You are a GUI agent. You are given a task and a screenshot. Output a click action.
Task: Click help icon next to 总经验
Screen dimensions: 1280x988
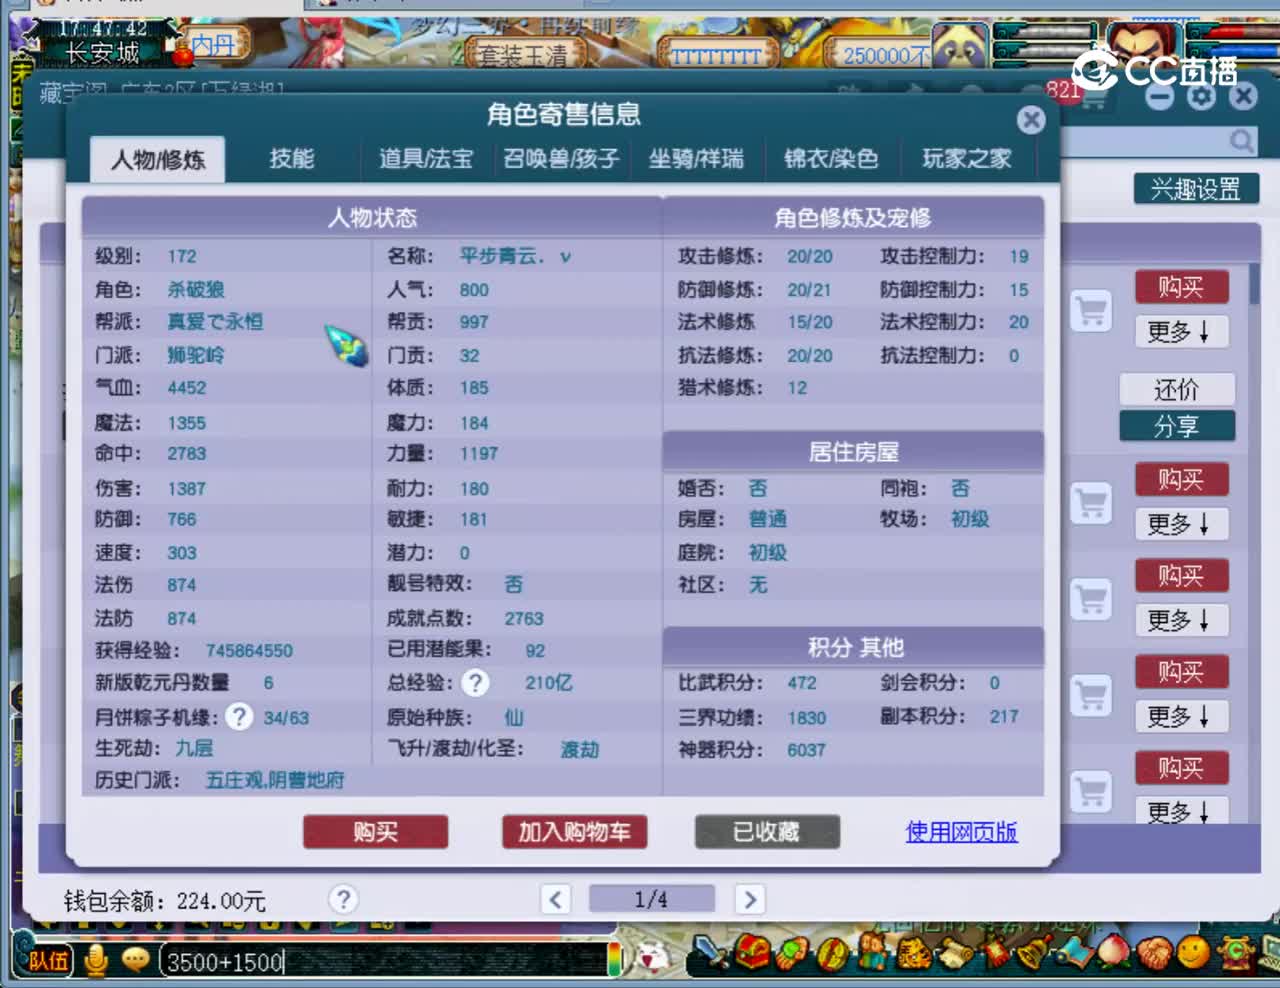(x=475, y=683)
